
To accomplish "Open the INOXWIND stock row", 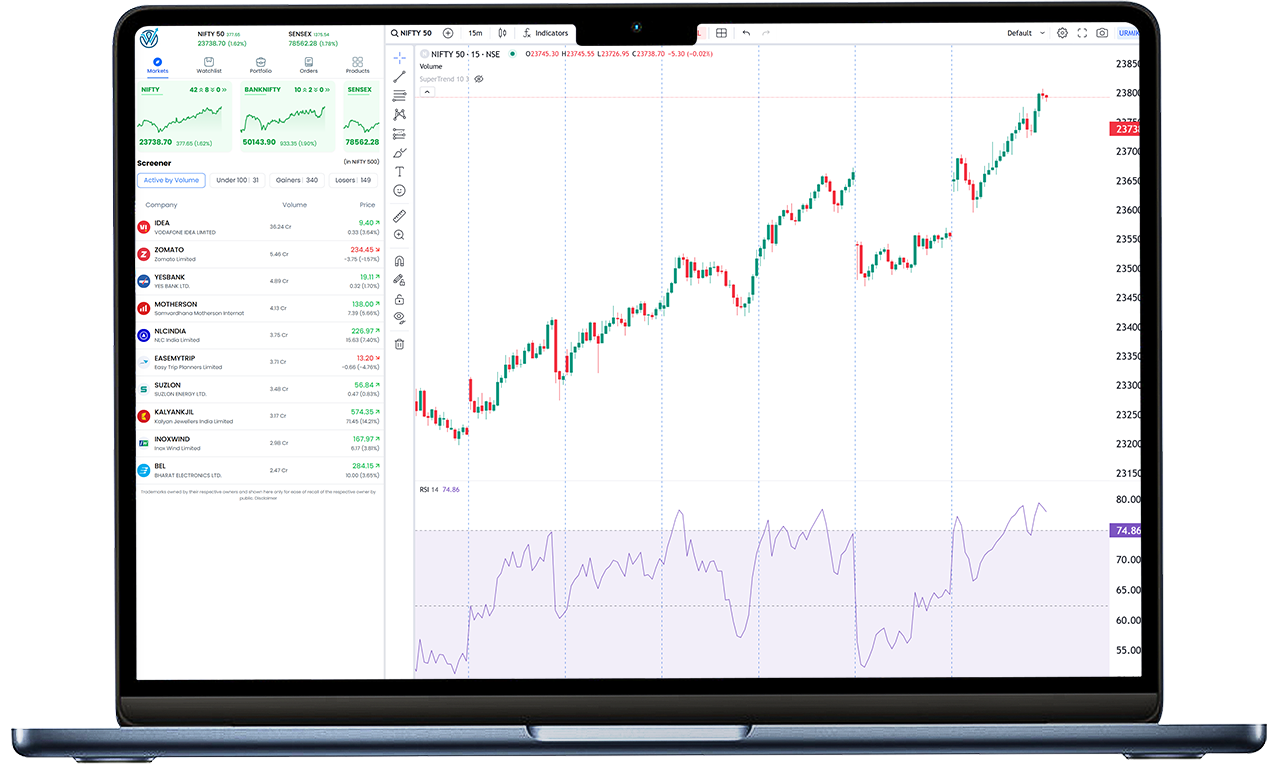I will tap(258, 443).
